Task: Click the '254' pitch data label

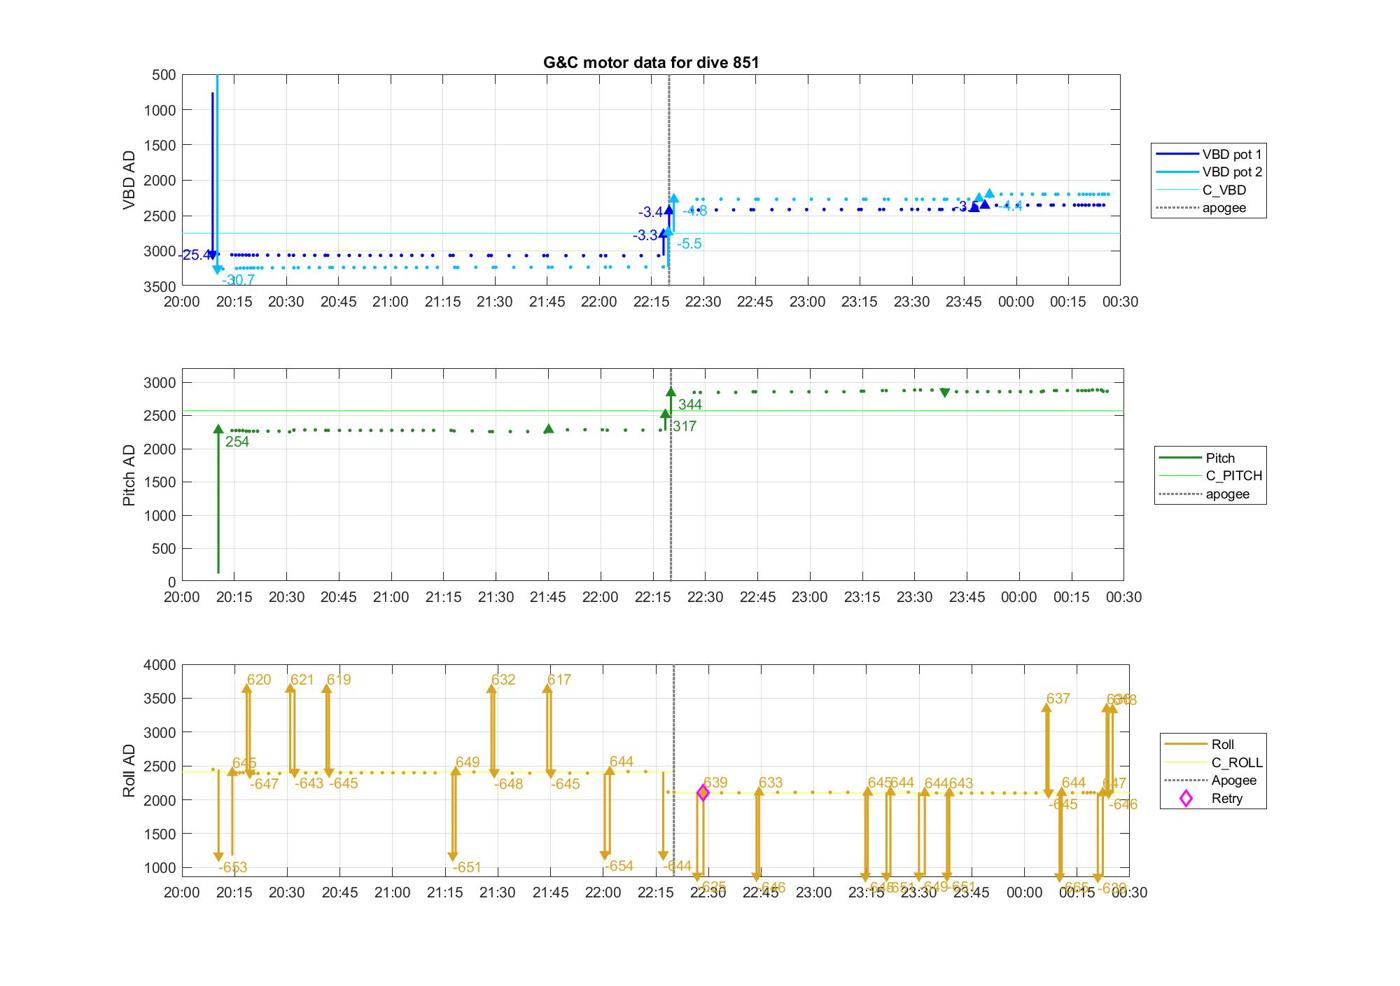Action: [237, 441]
